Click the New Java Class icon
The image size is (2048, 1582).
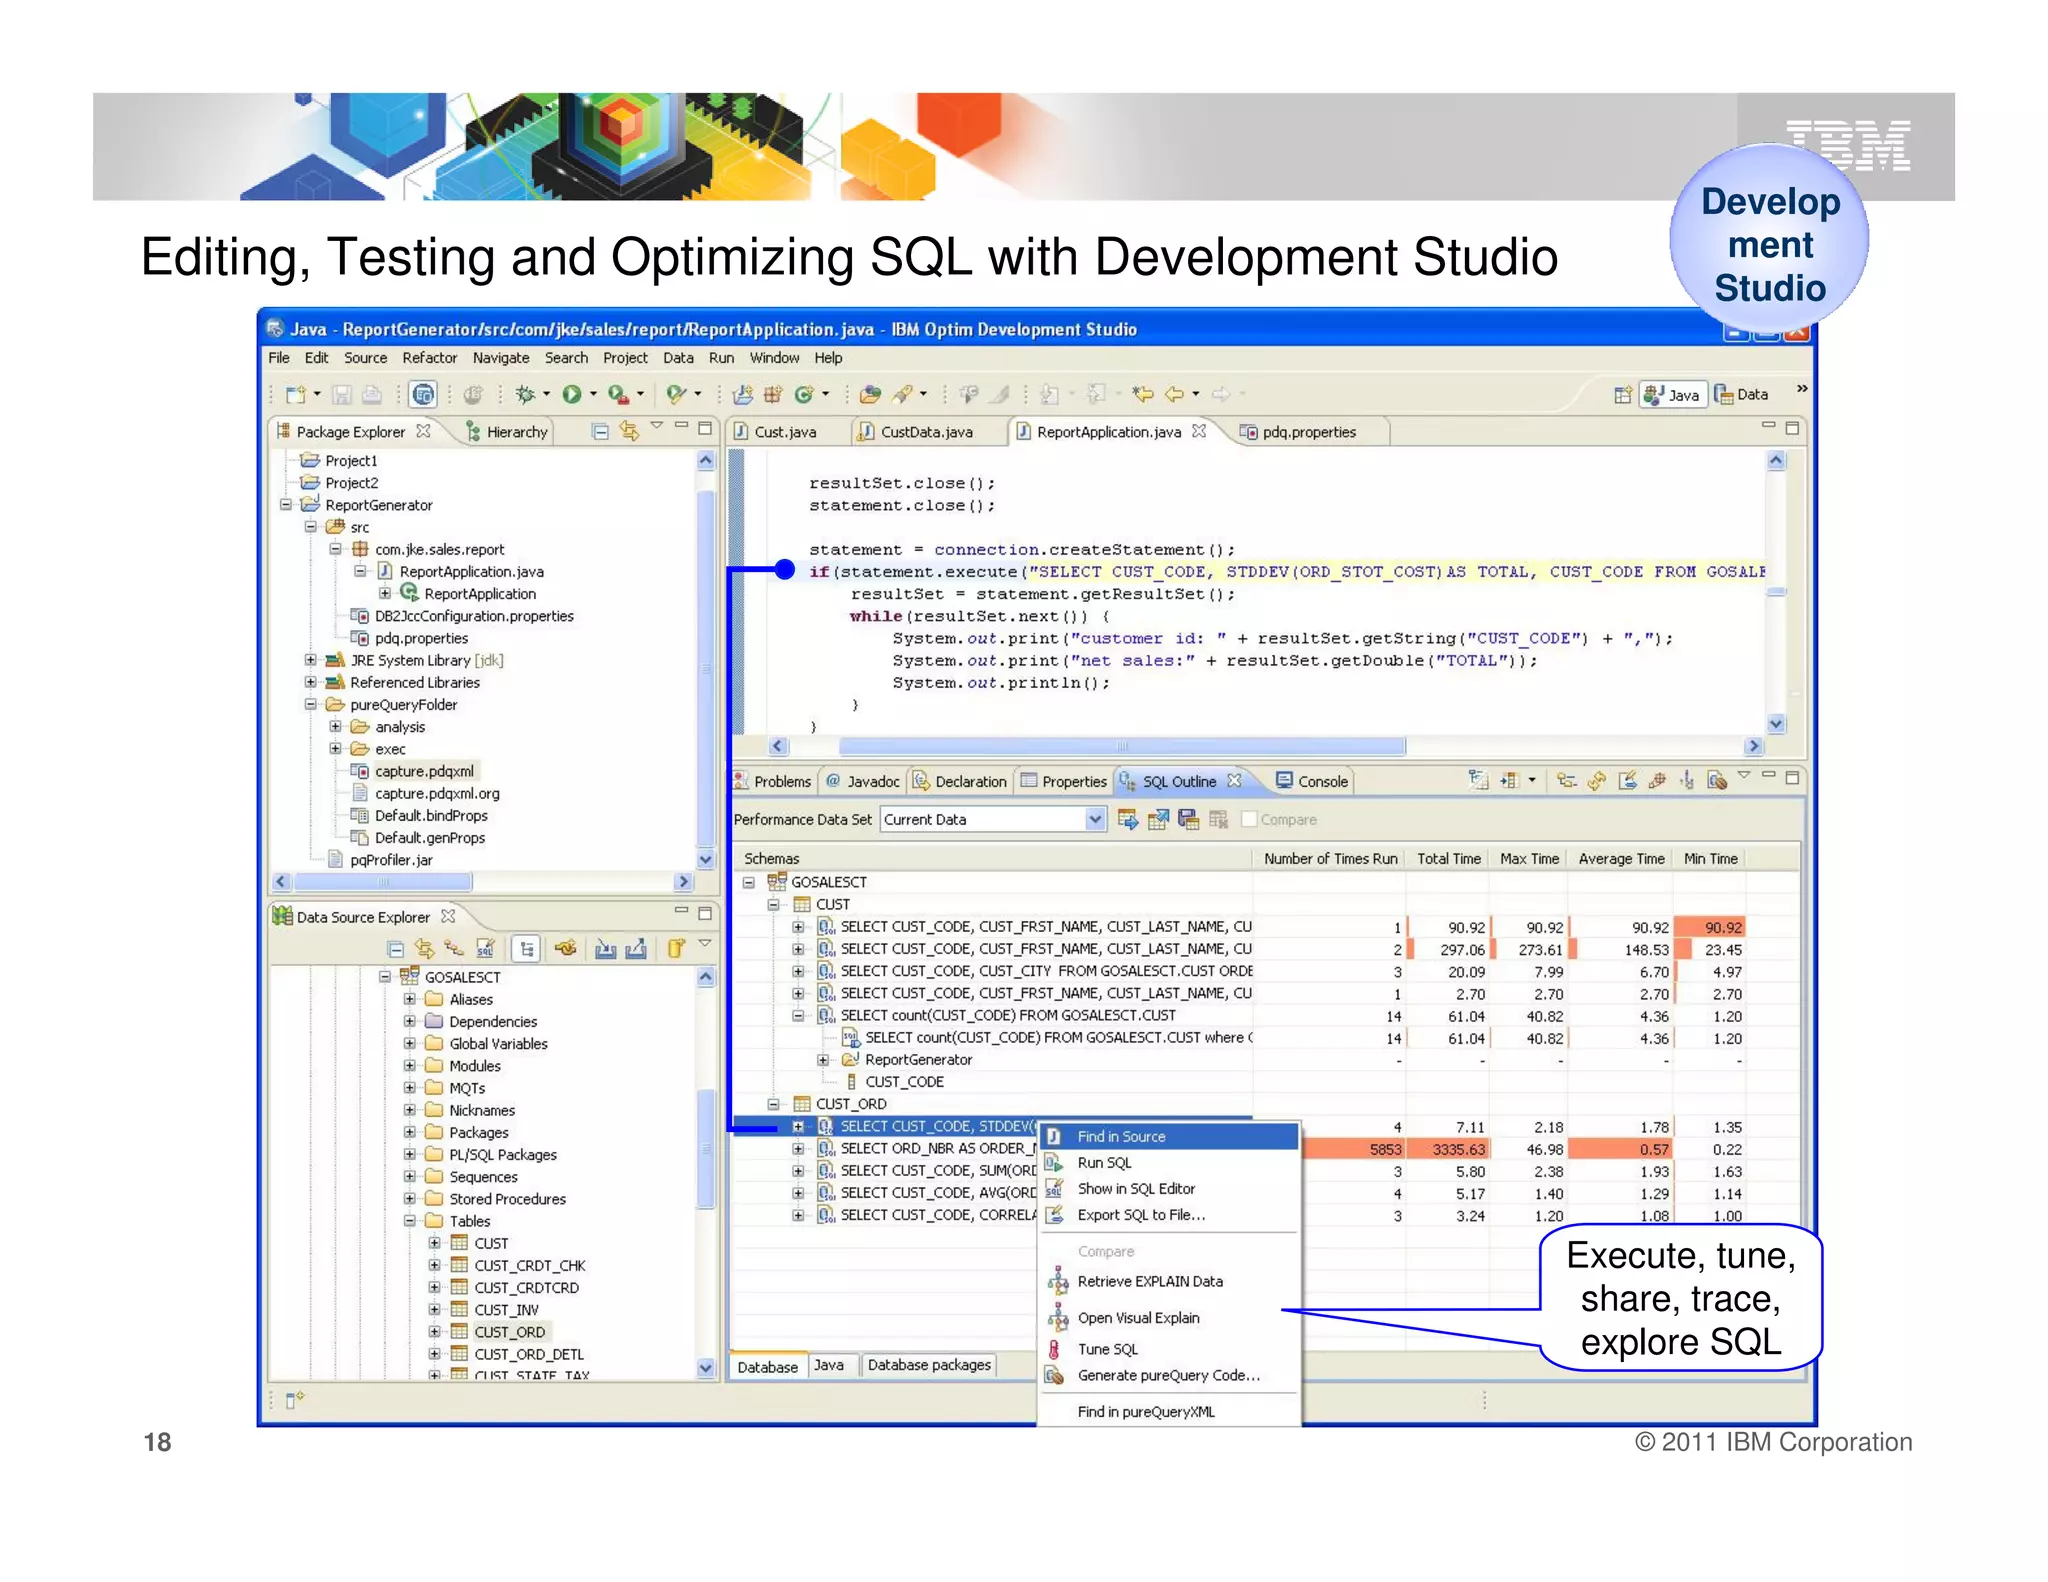tap(803, 395)
